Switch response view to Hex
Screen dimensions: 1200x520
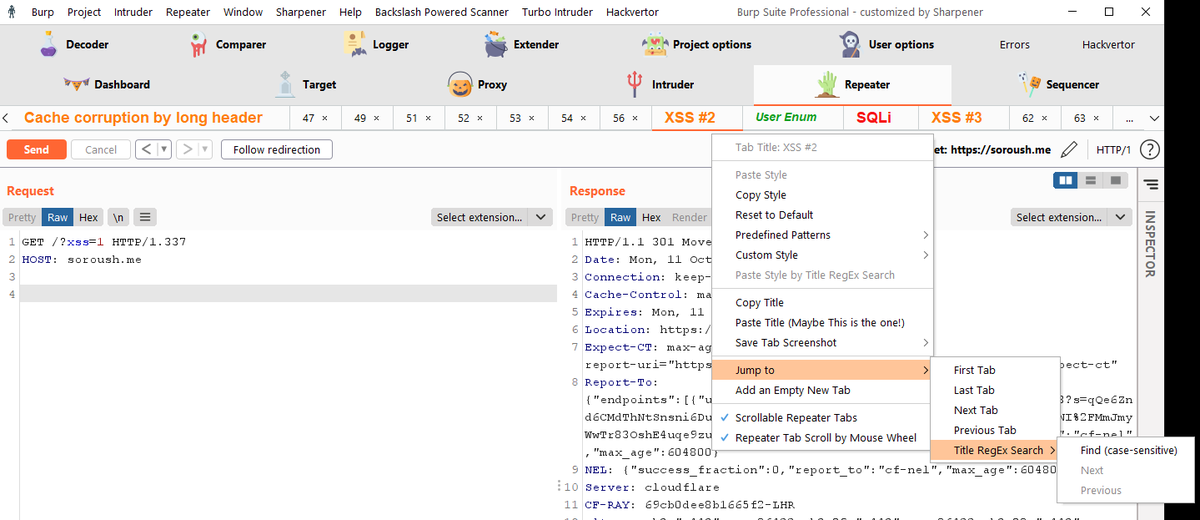pyautogui.click(x=651, y=217)
